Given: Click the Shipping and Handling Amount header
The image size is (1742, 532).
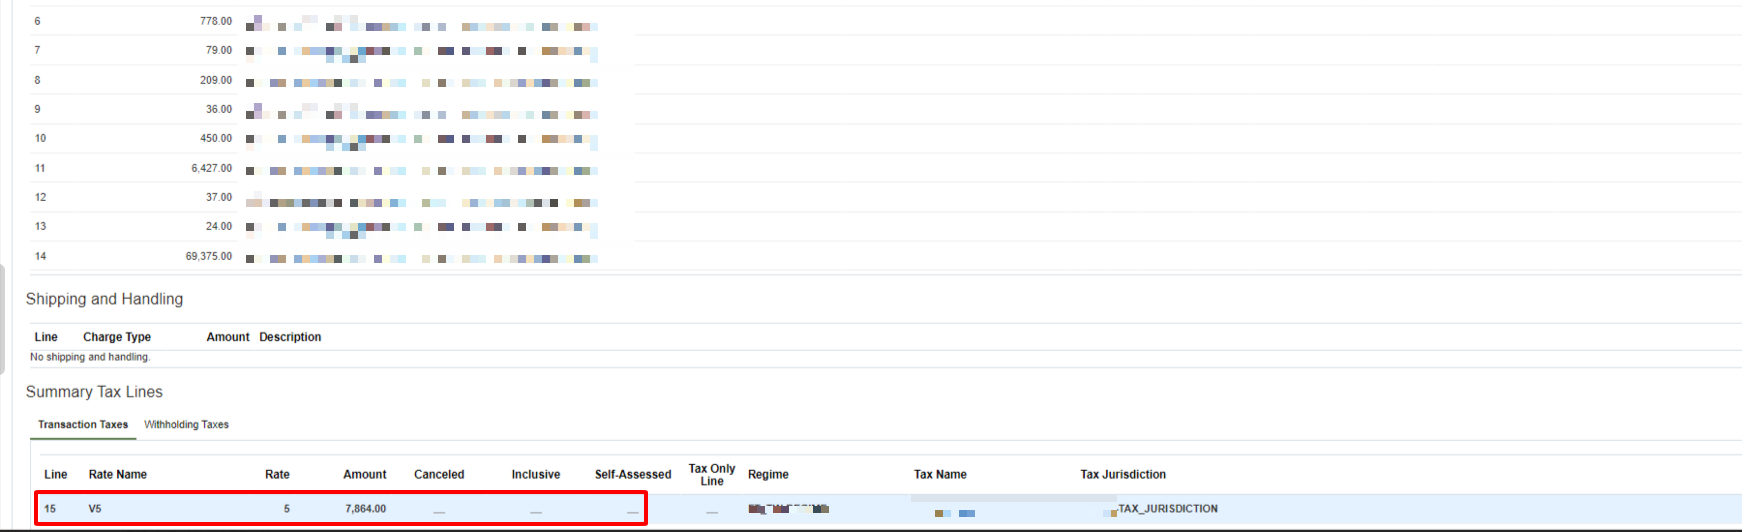Looking at the screenshot, I should [228, 337].
